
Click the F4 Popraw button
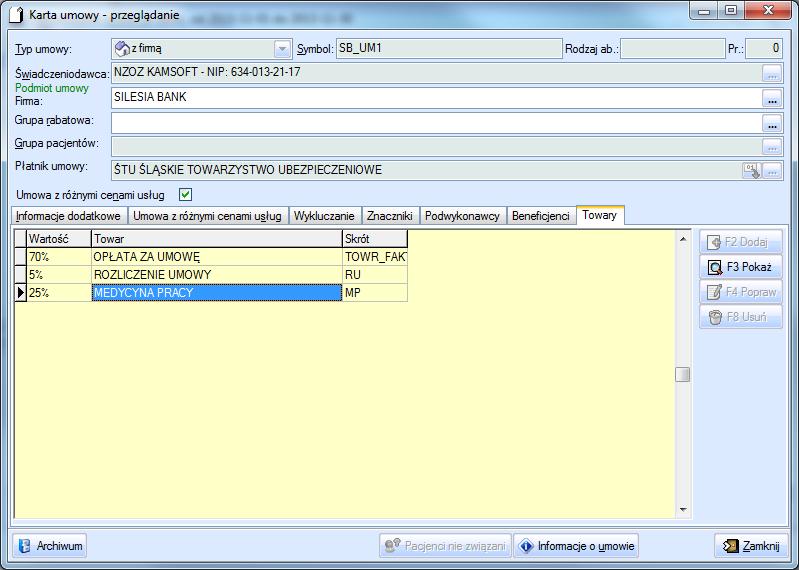pyautogui.click(x=741, y=292)
